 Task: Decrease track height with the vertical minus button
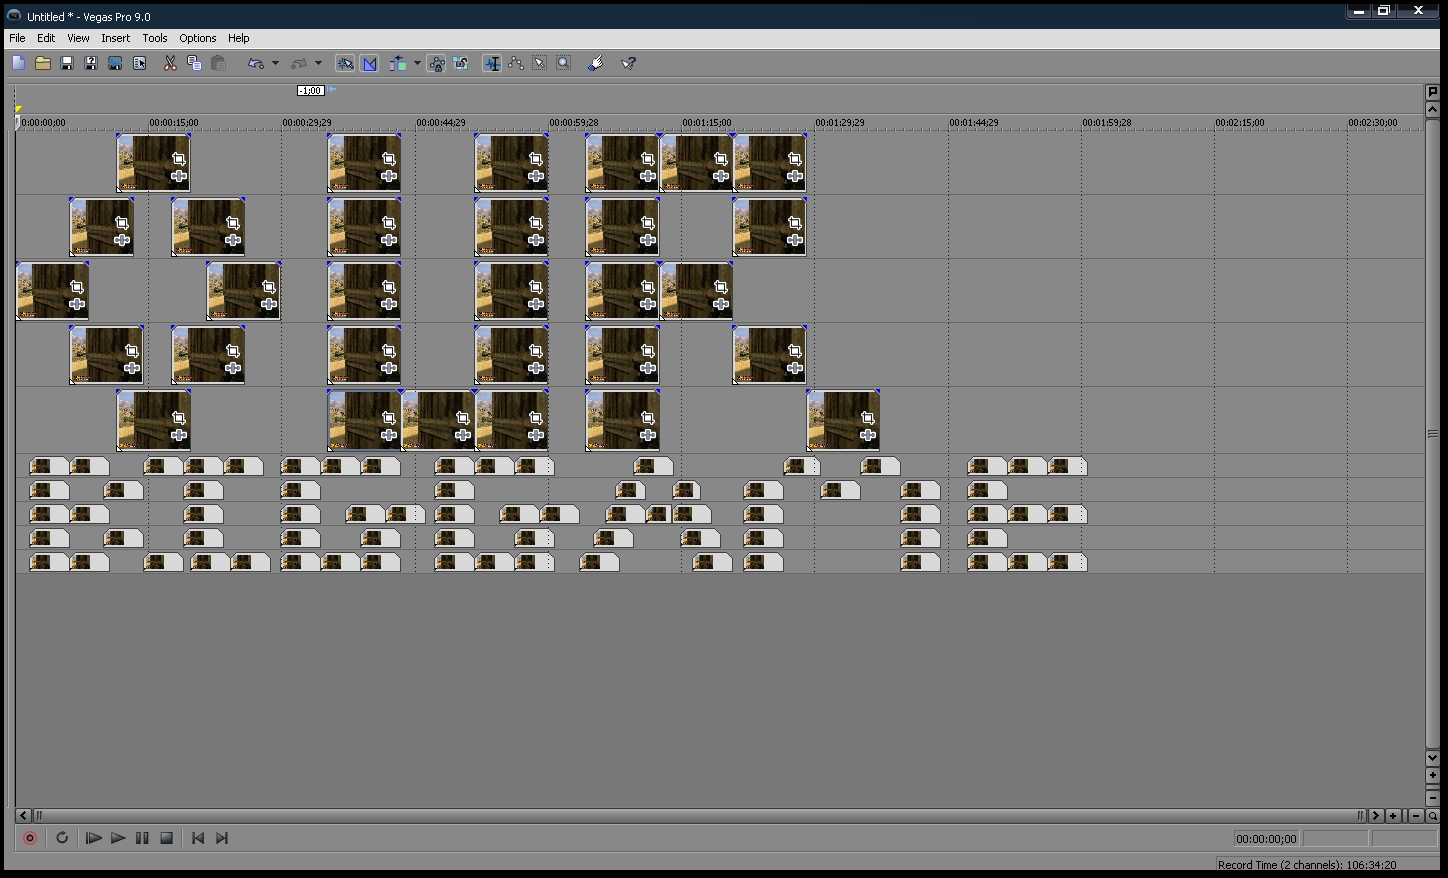click(x=1433, y=797)
